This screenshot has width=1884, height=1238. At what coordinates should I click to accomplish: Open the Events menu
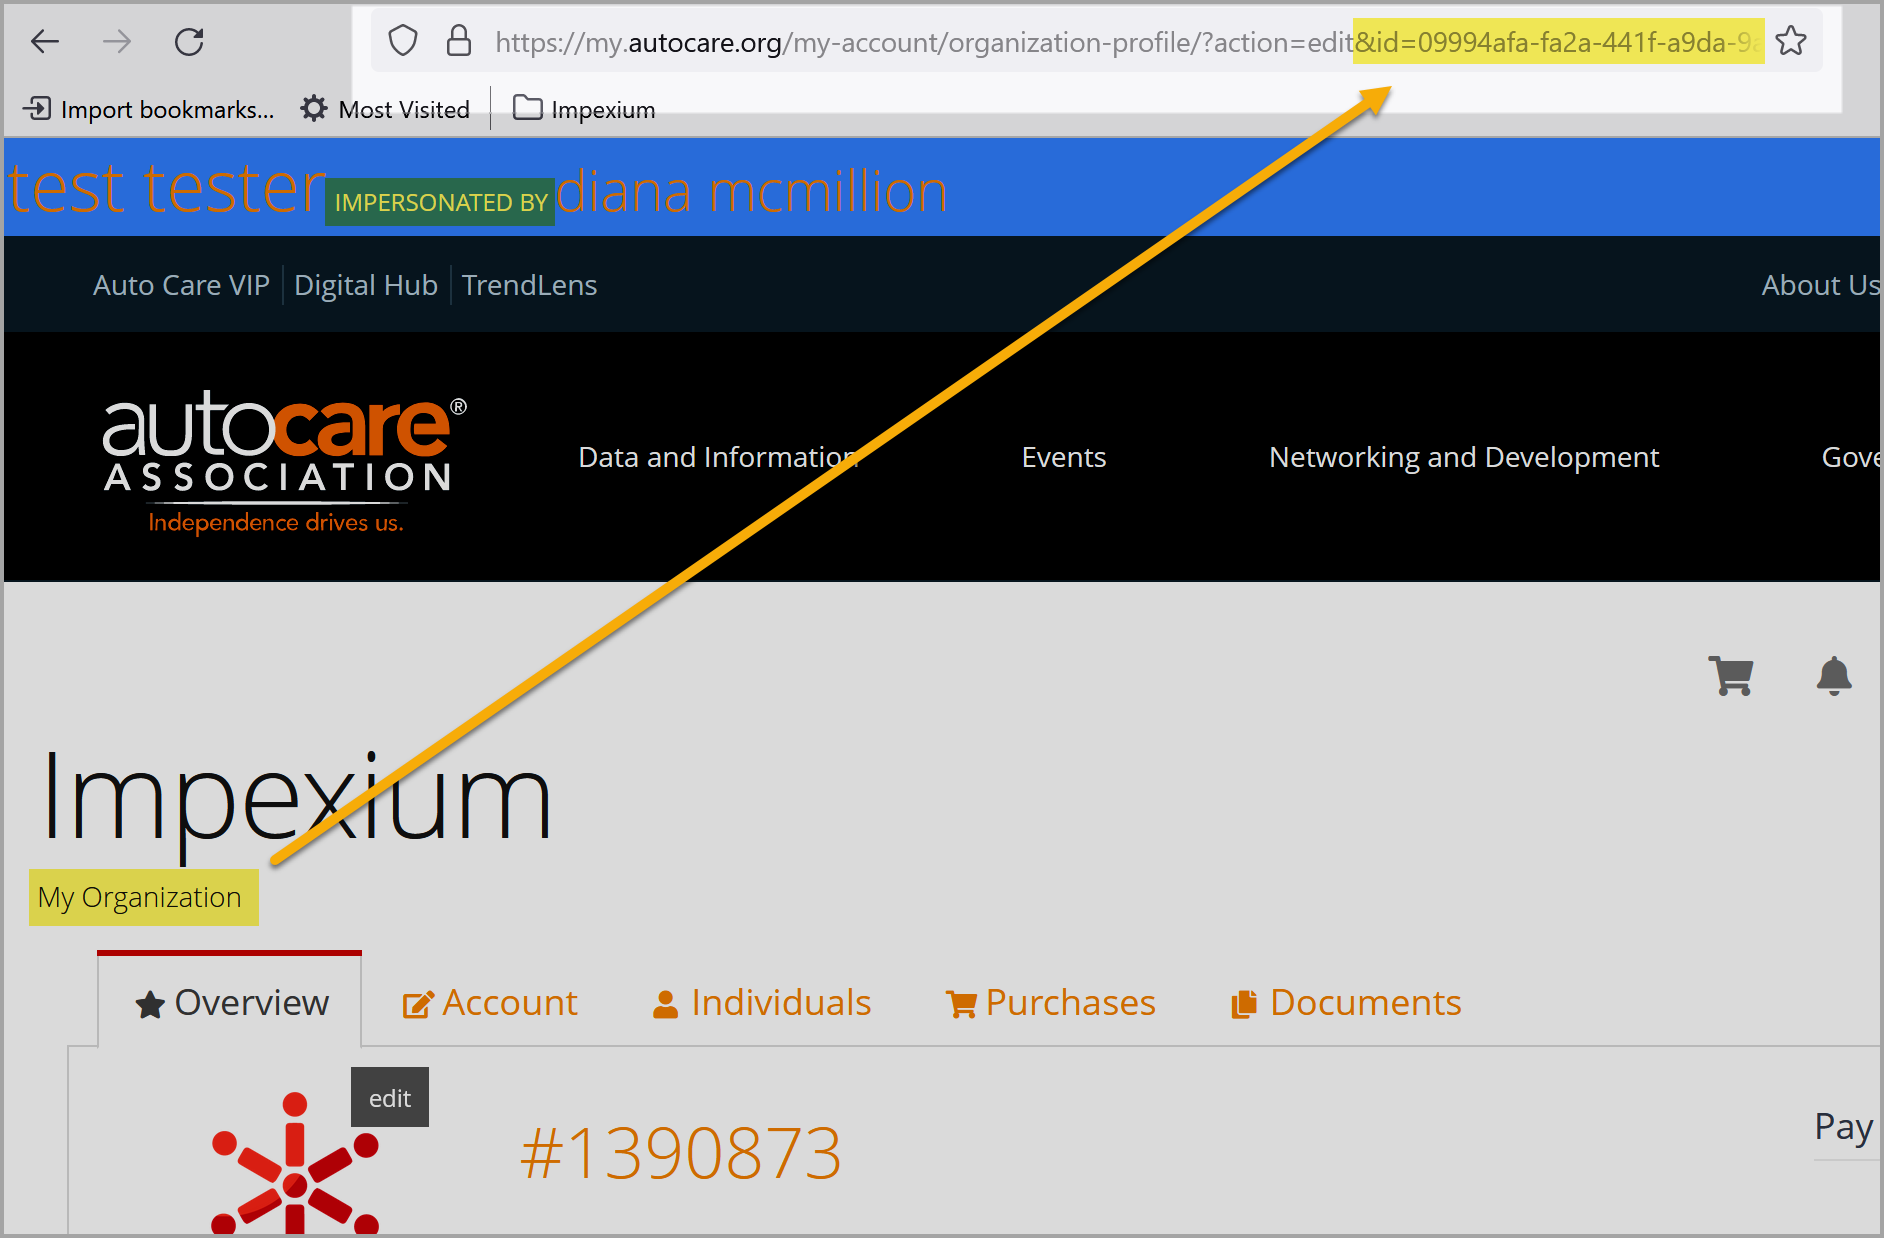point(1064,457)
